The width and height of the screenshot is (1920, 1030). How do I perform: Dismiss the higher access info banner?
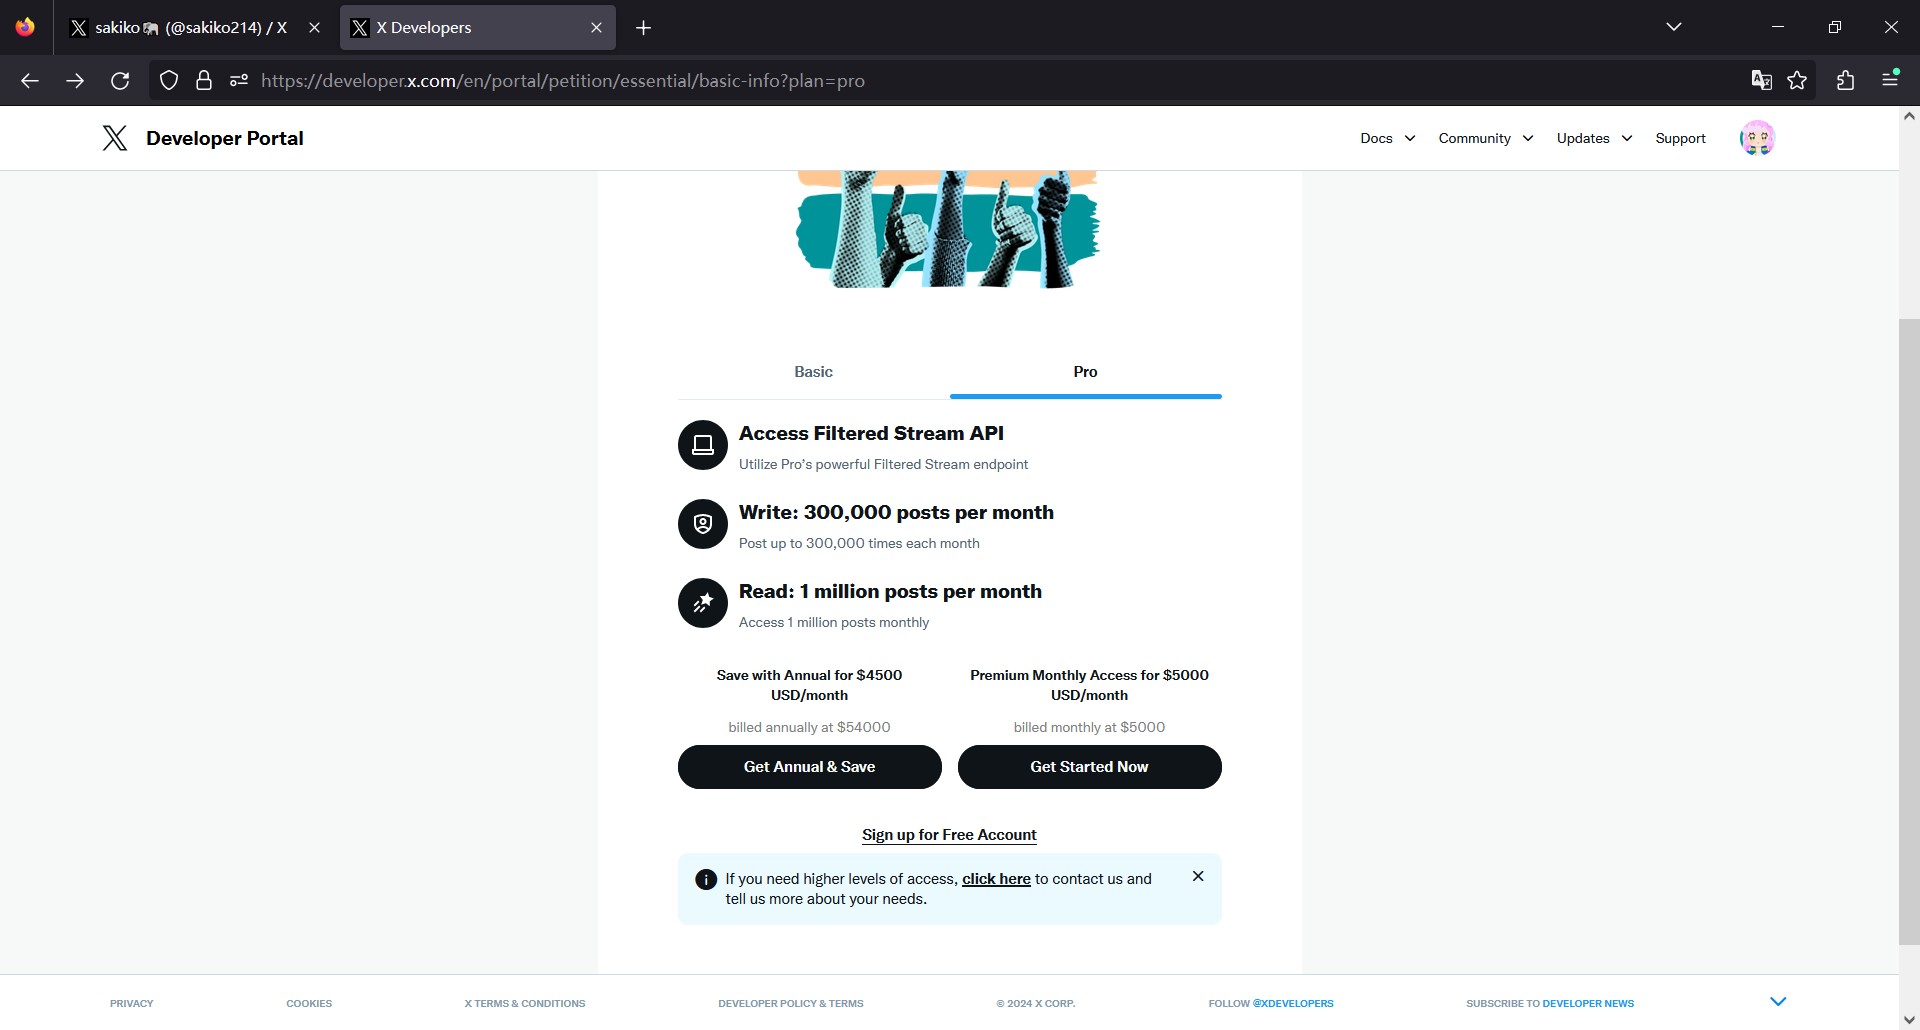[1198, 876]
